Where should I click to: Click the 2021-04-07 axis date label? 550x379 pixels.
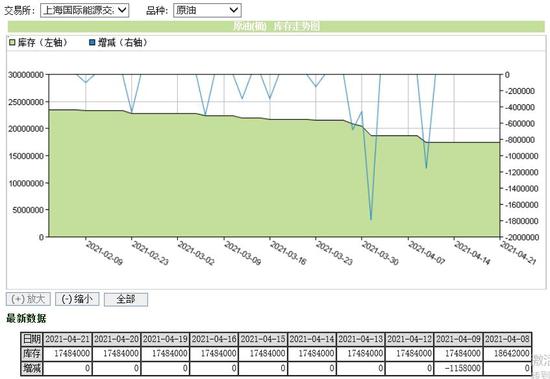pos(427,253)
